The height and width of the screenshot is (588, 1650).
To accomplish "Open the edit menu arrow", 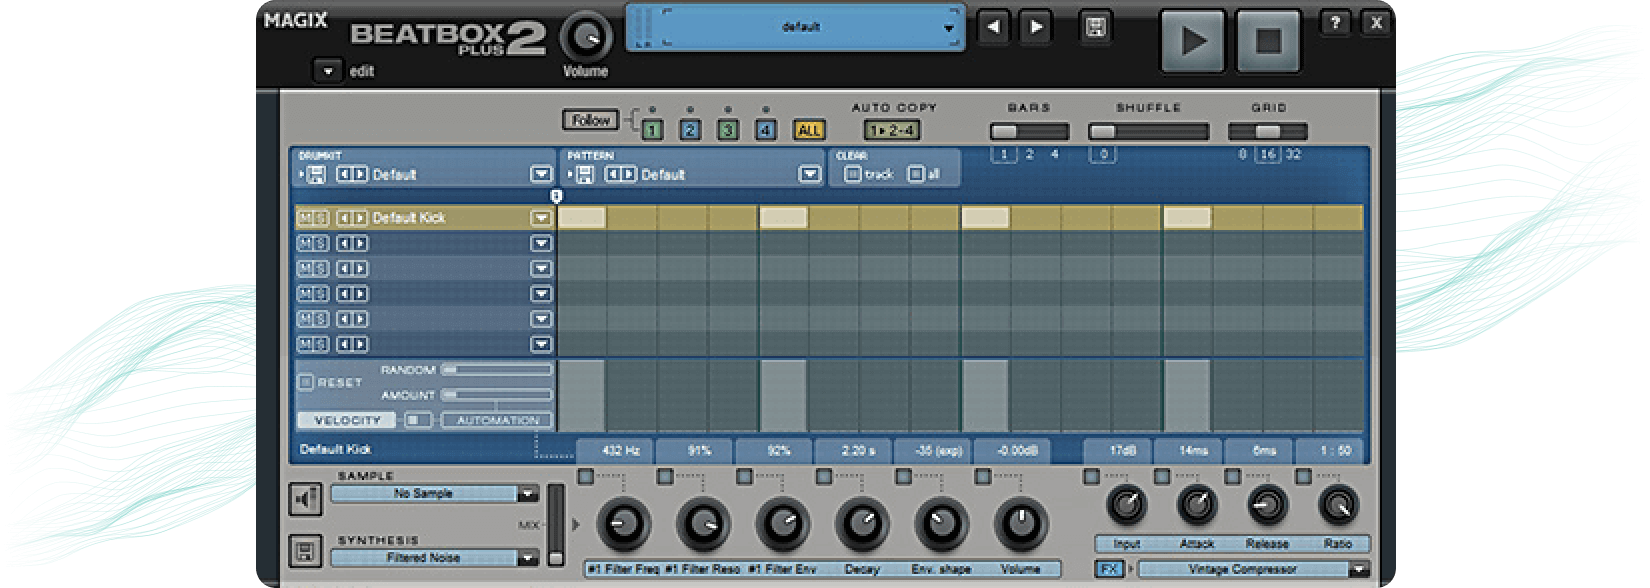I will point(327,71).
